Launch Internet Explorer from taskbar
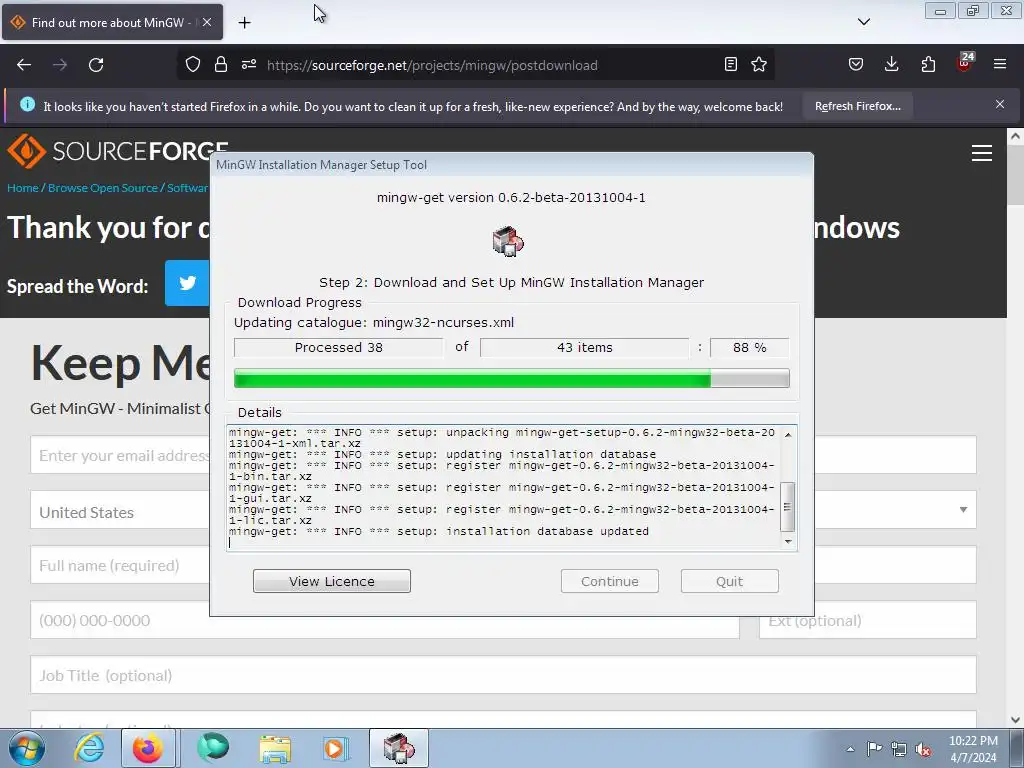Image resolution: width=1024 pixels, height=768 pixels. 89,748
